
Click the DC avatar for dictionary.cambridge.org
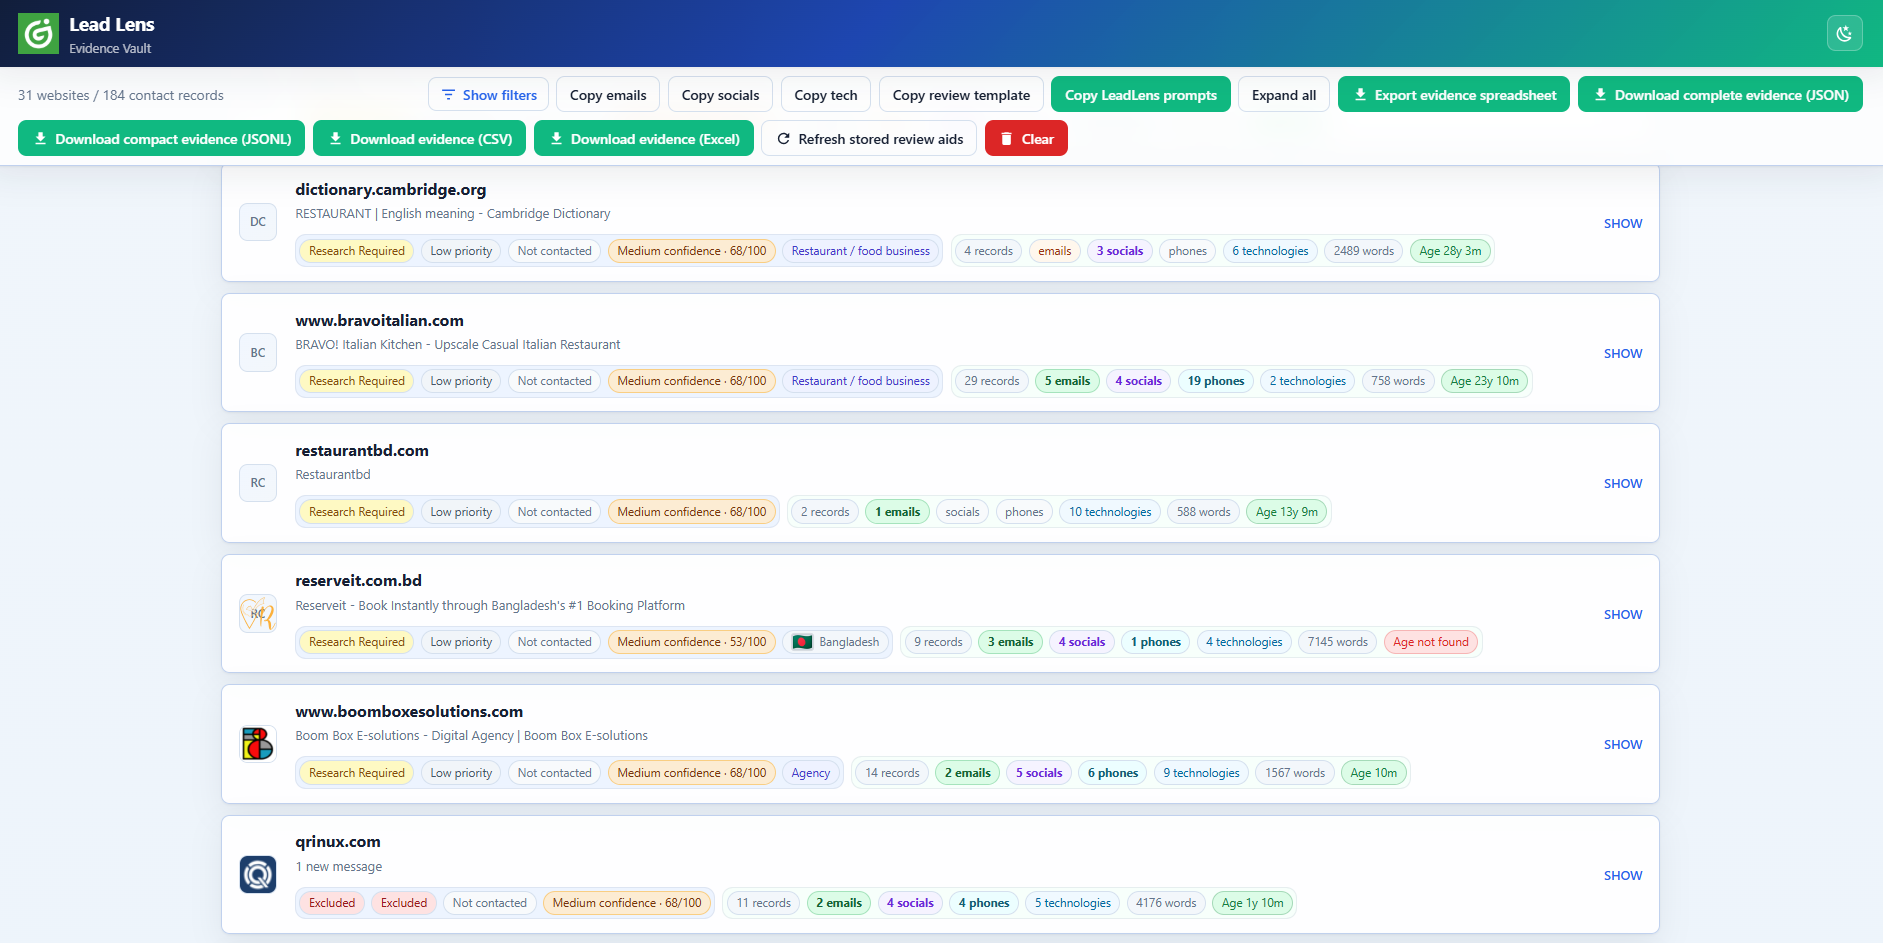258,222
